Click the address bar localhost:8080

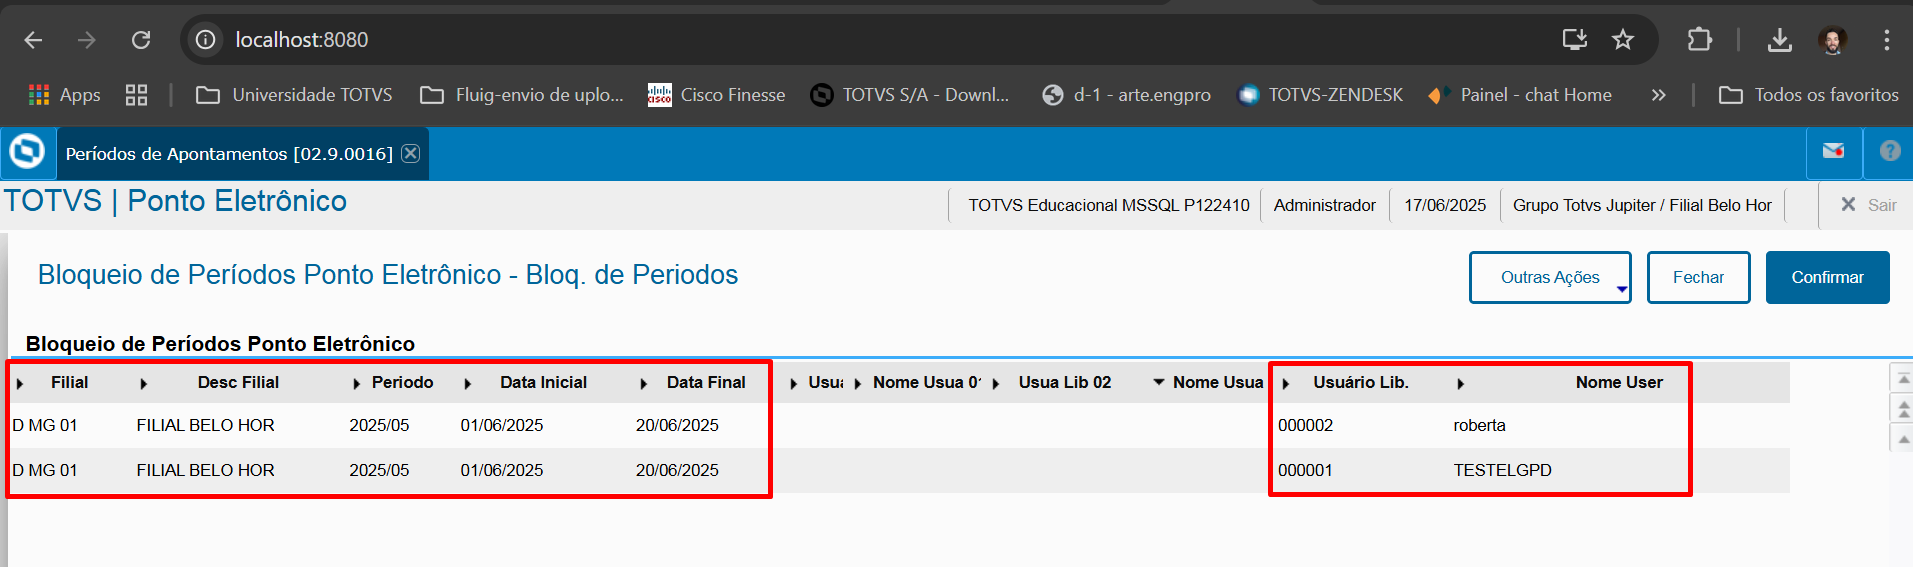tap(301, 40)
